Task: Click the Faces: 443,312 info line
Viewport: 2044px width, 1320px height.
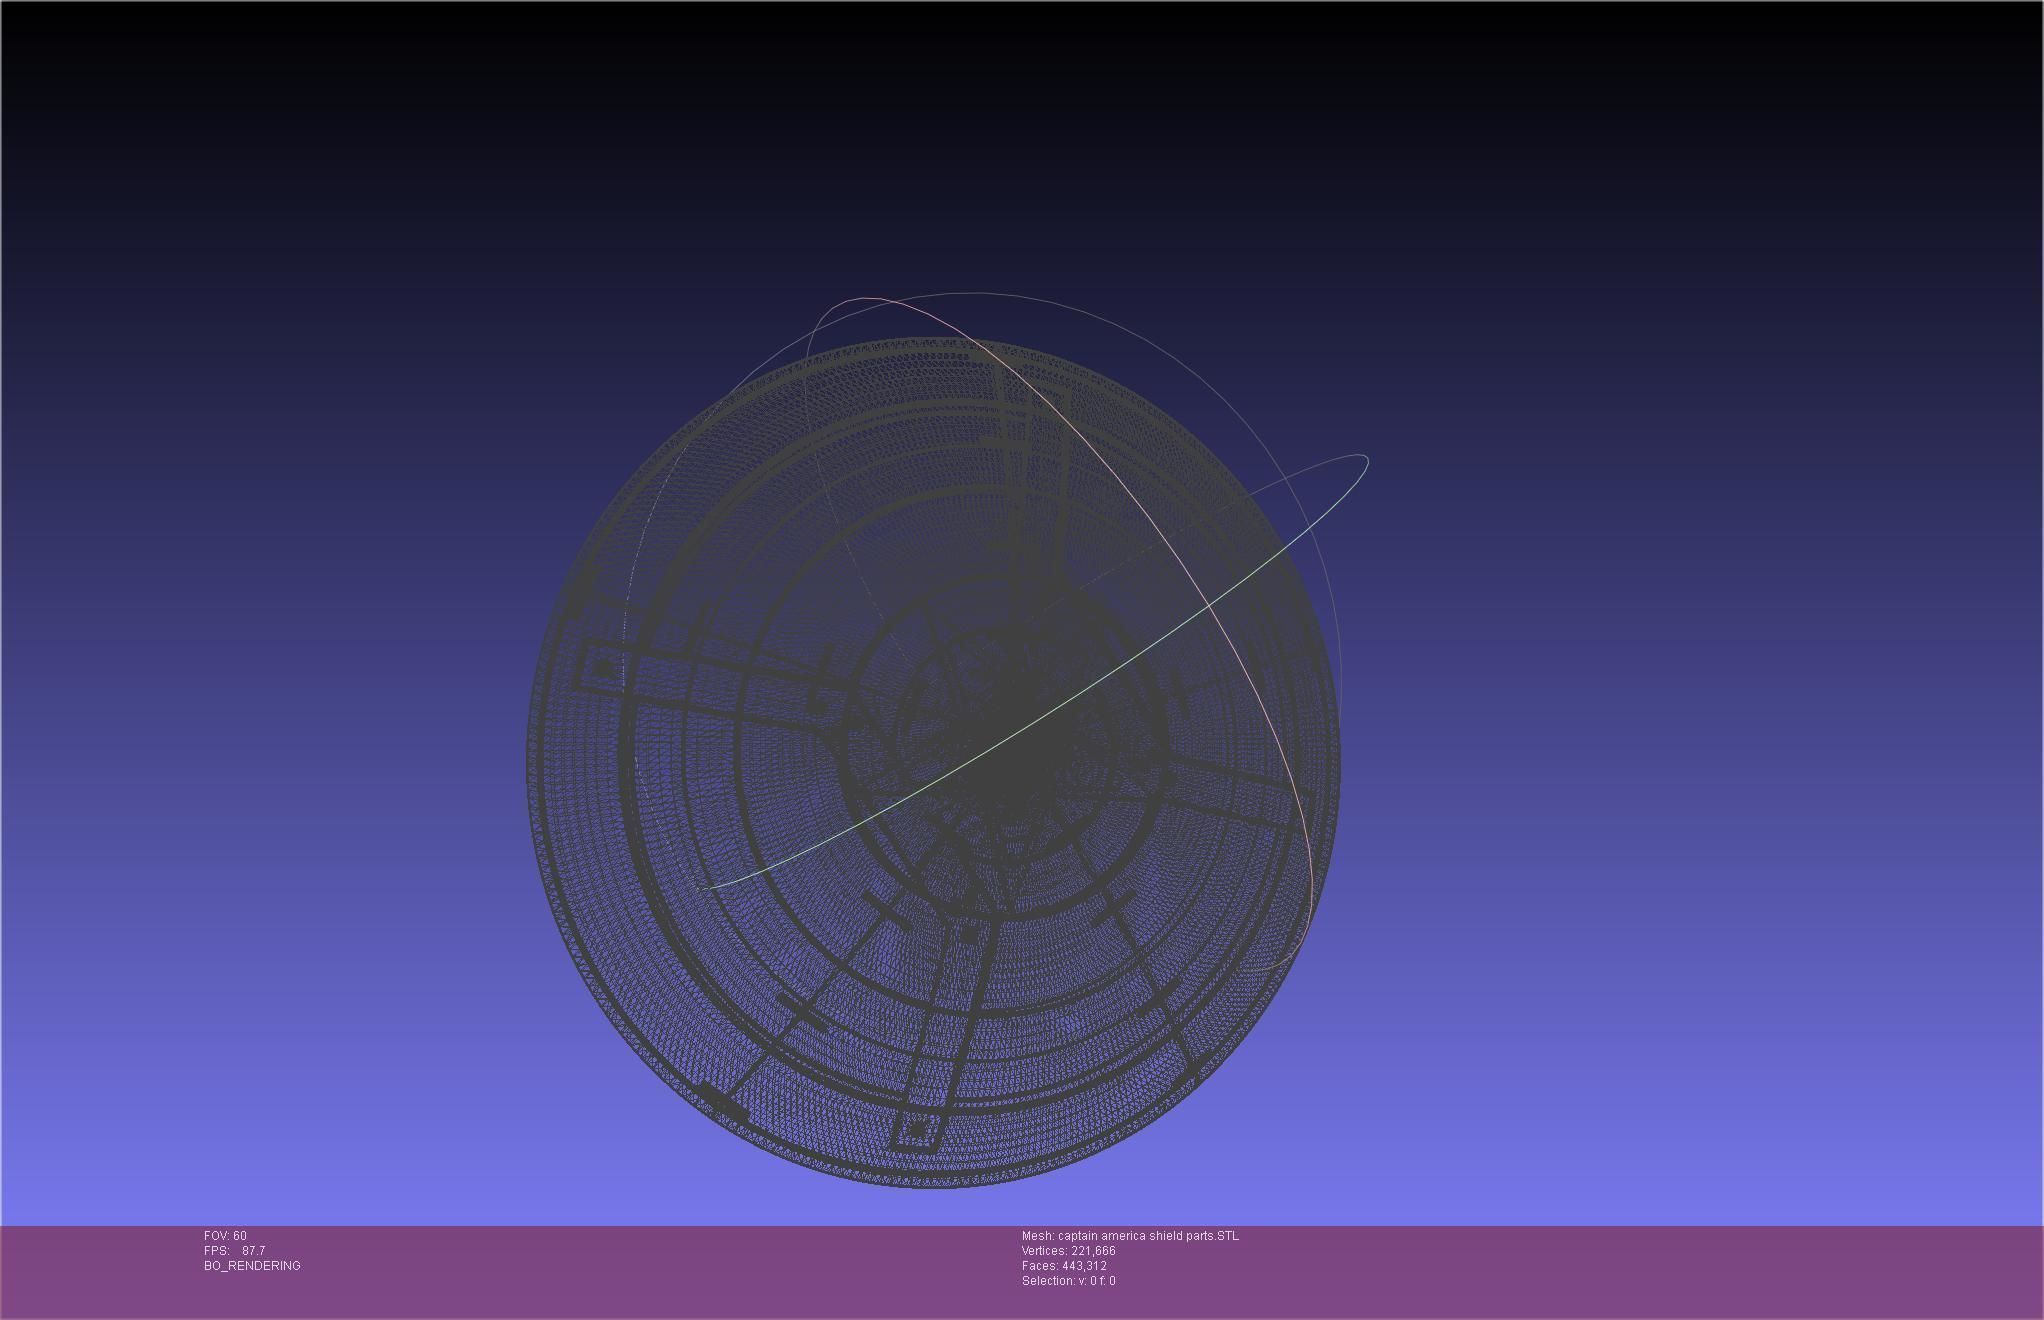Action: click(1064, 1266)
